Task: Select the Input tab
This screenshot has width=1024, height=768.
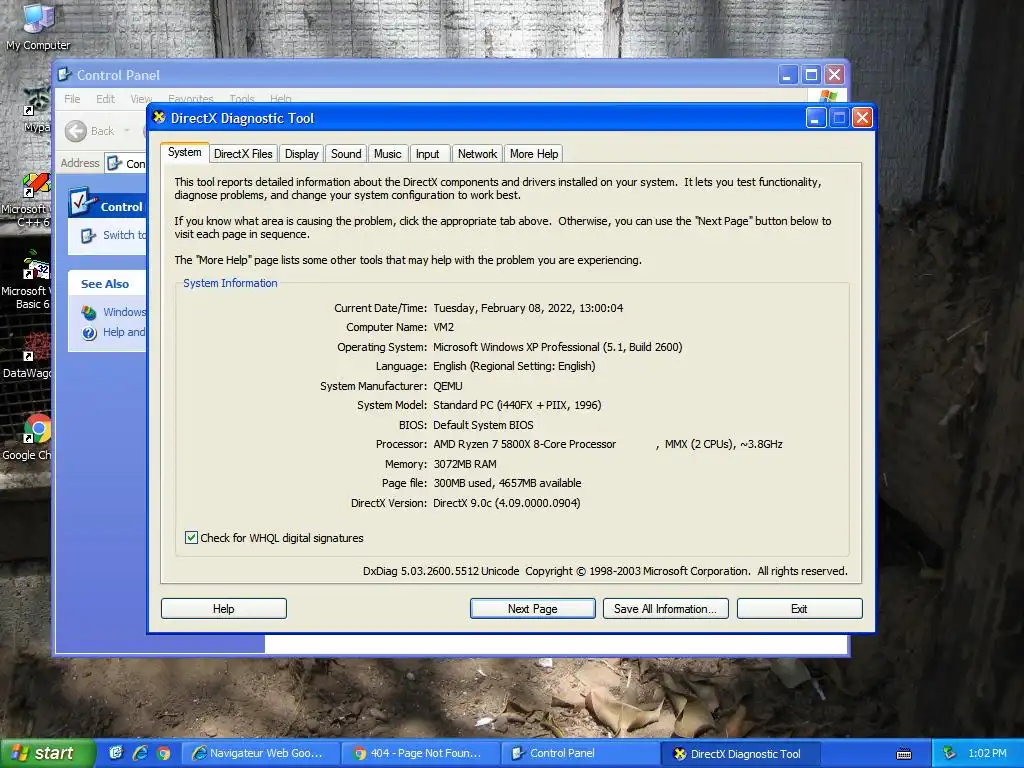Action: pyautogui.click(x=428, y=154)
